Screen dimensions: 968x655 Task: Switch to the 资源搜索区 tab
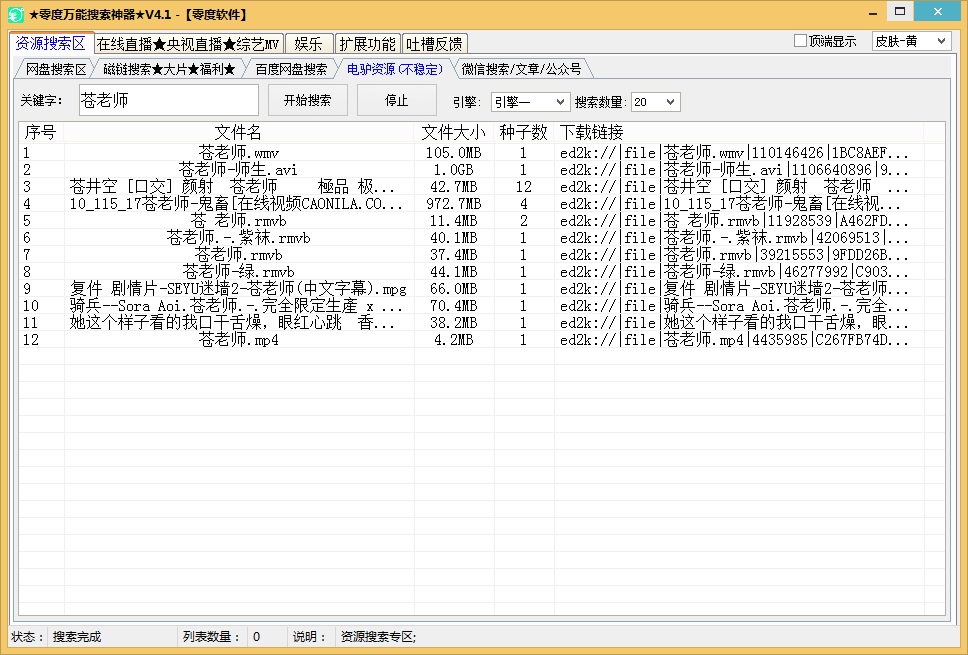51,43
